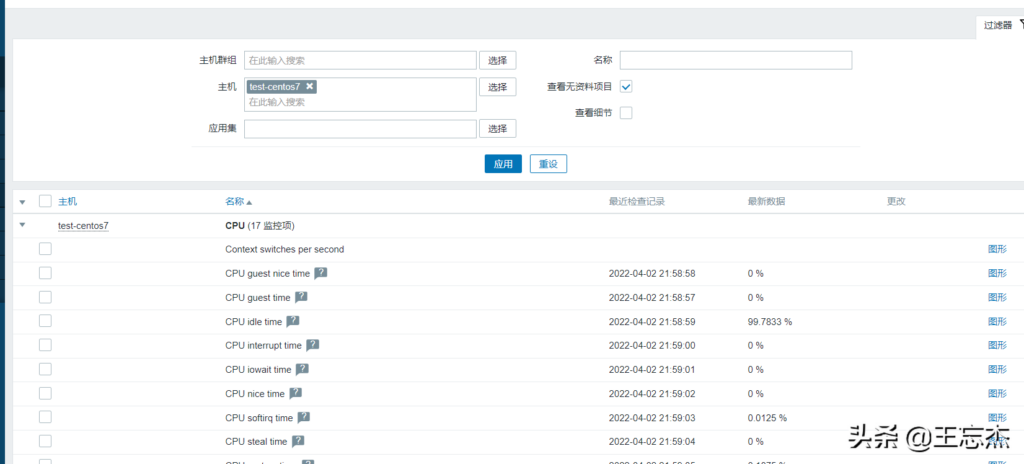Tick the select-all checkbox in table header
This screenshot has width=1024, height=464.
tap(45, 201)
